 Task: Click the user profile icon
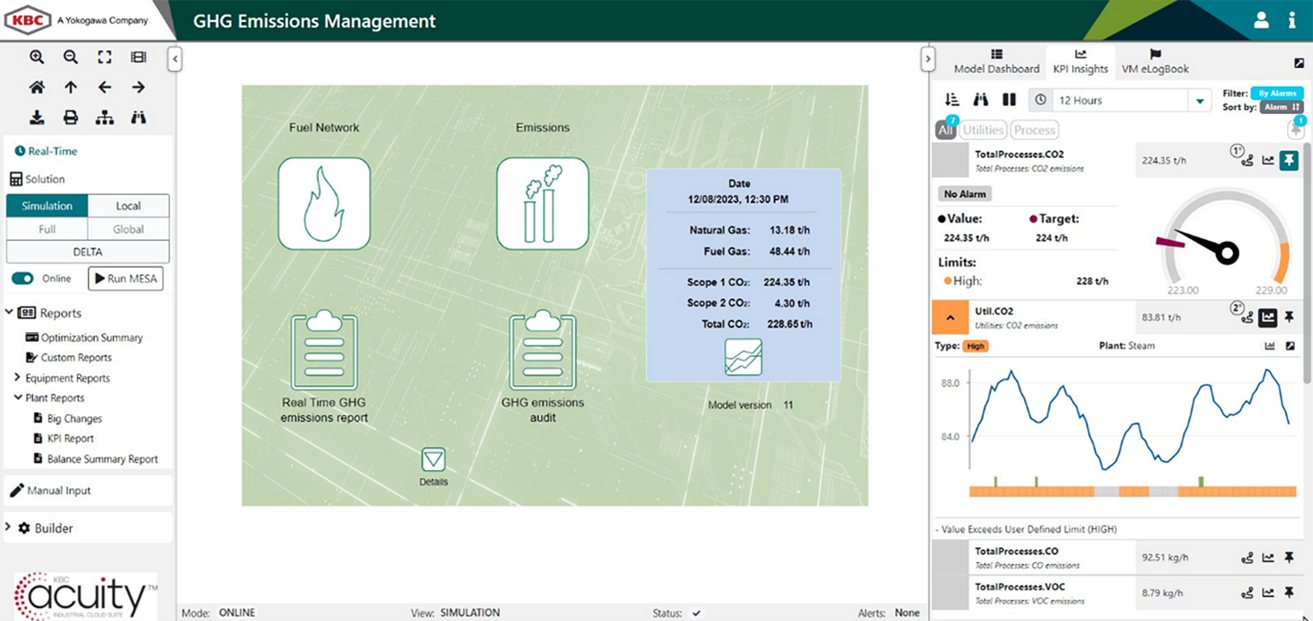[x=1261, y=20]
